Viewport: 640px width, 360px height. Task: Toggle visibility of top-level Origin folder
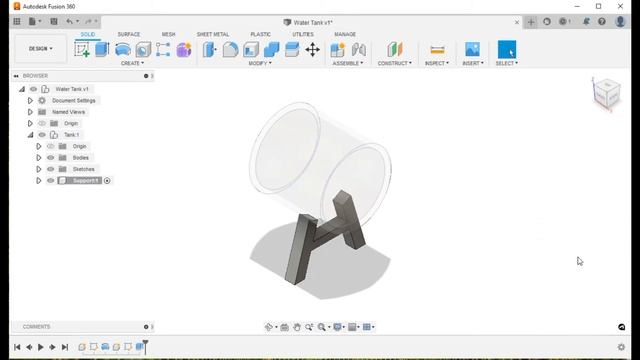pyautogui.click(x=42, y=123)
